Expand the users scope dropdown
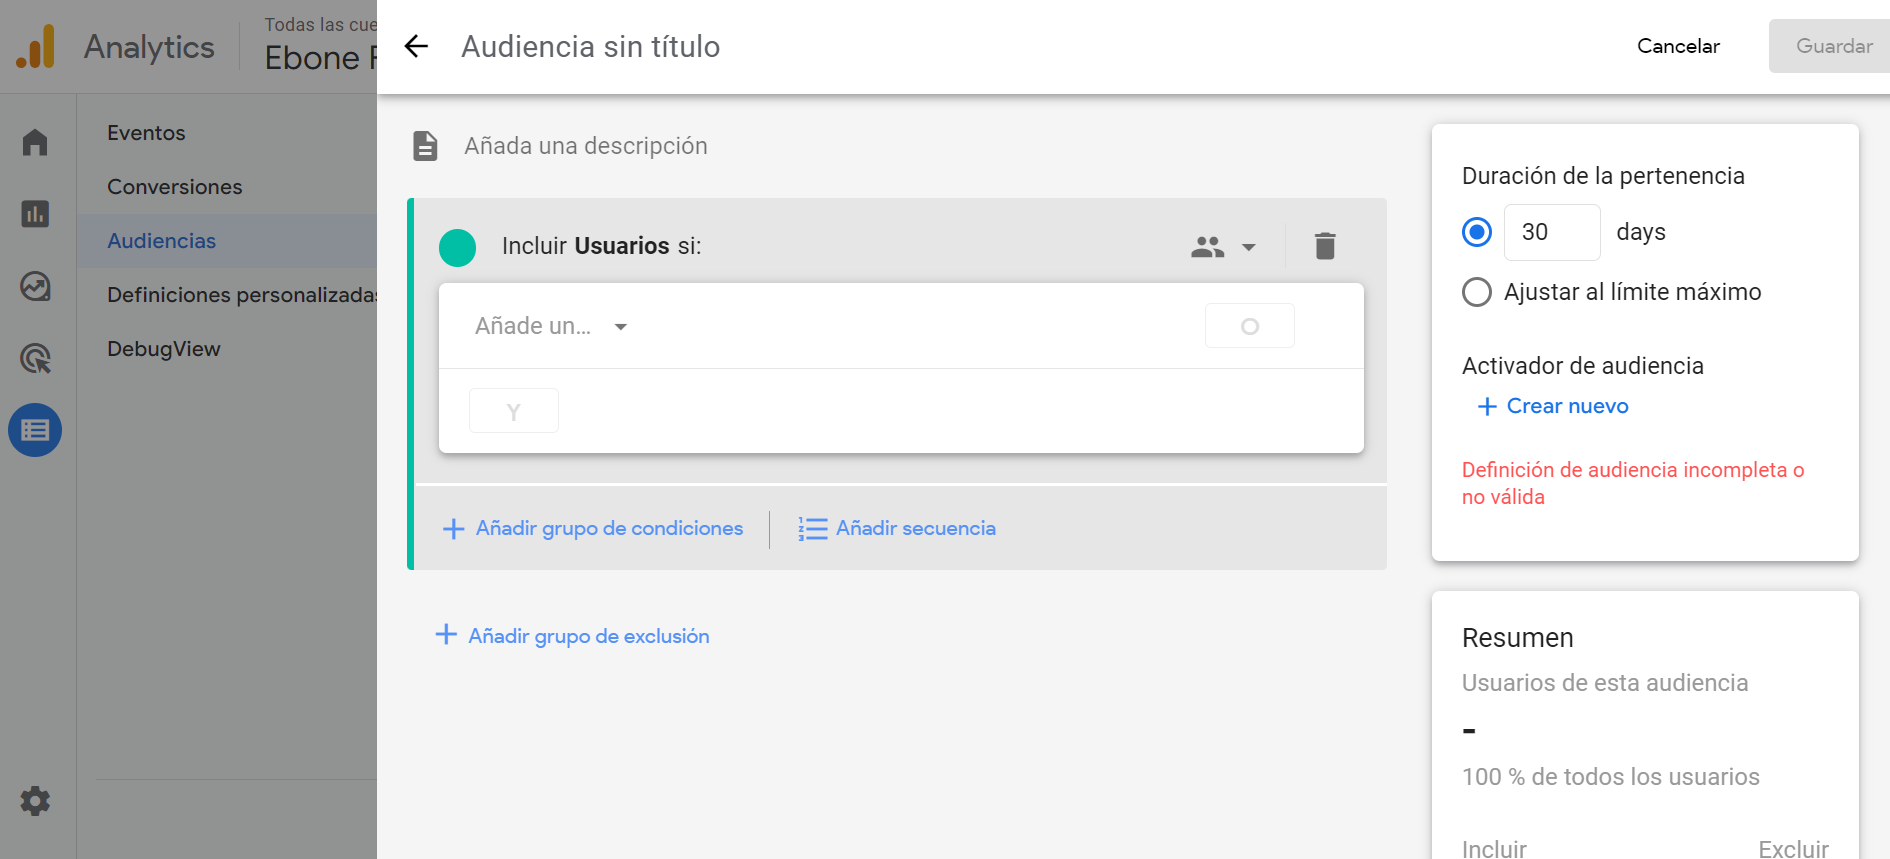The width and height of the screenshot is (1890, 859). (1223, 247)
